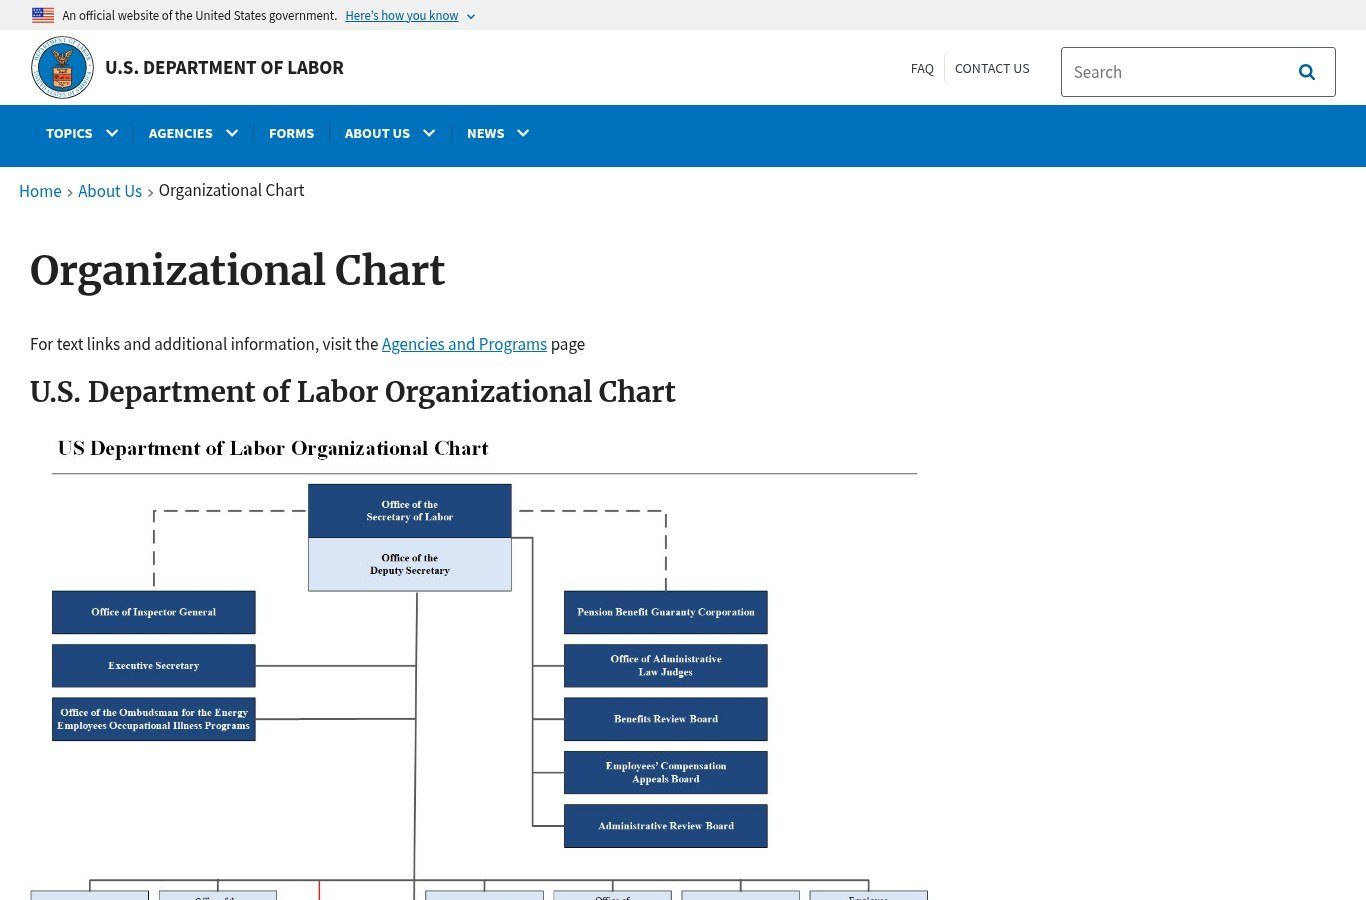
Task: Follow the Agencies and Programs link
Action: (464, 344)
